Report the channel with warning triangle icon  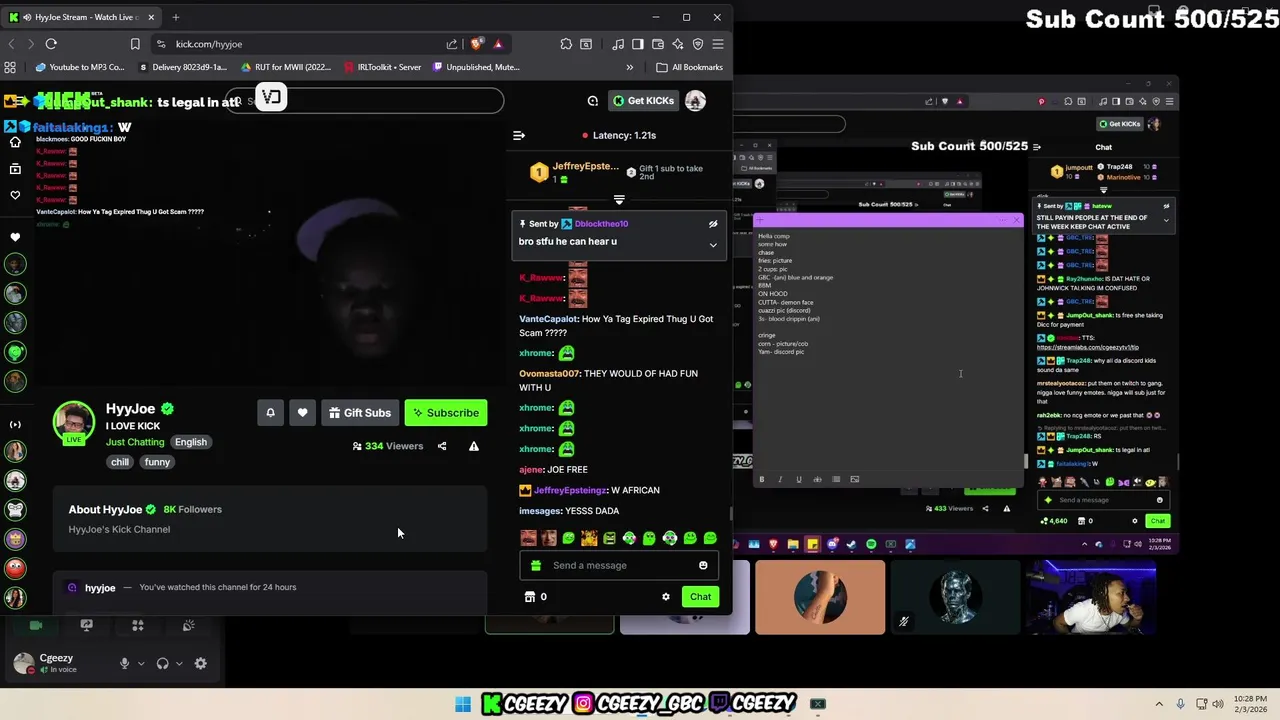coord(474,446)
